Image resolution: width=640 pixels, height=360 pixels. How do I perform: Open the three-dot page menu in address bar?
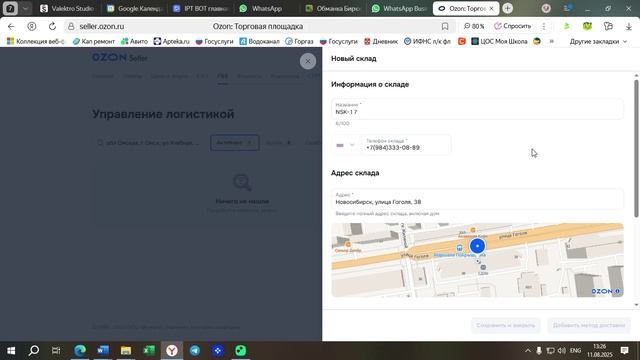click(x=544, y=26)
